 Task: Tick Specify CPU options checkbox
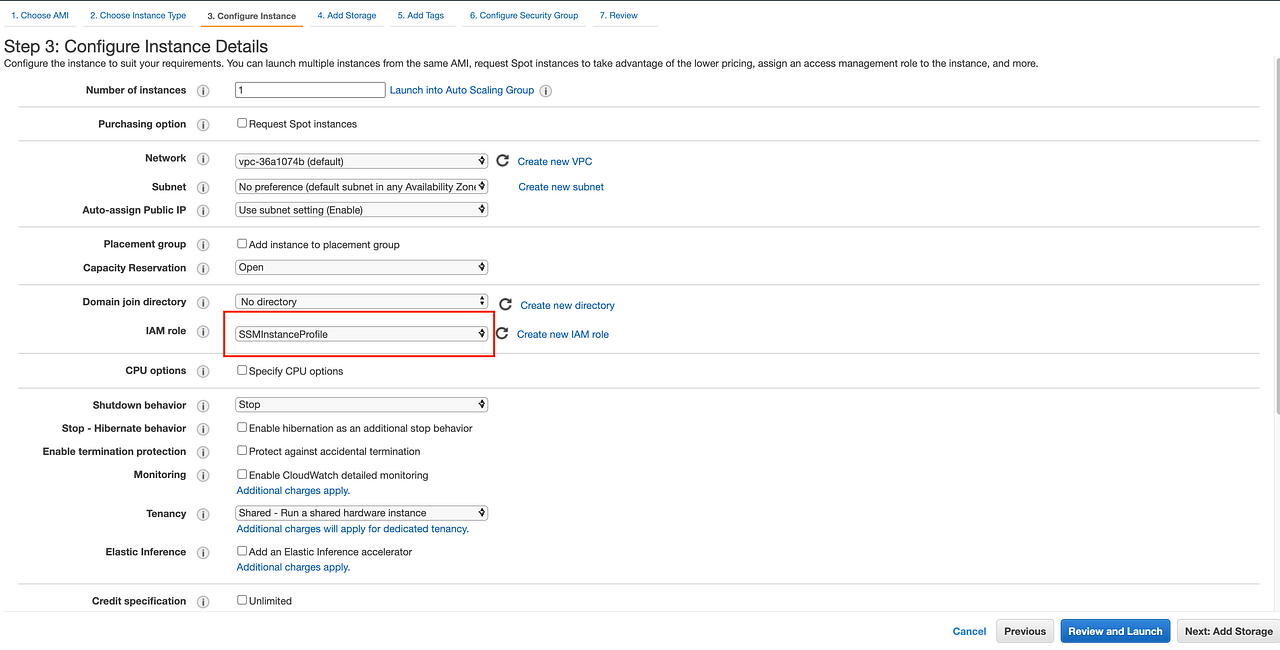[242, 370]
